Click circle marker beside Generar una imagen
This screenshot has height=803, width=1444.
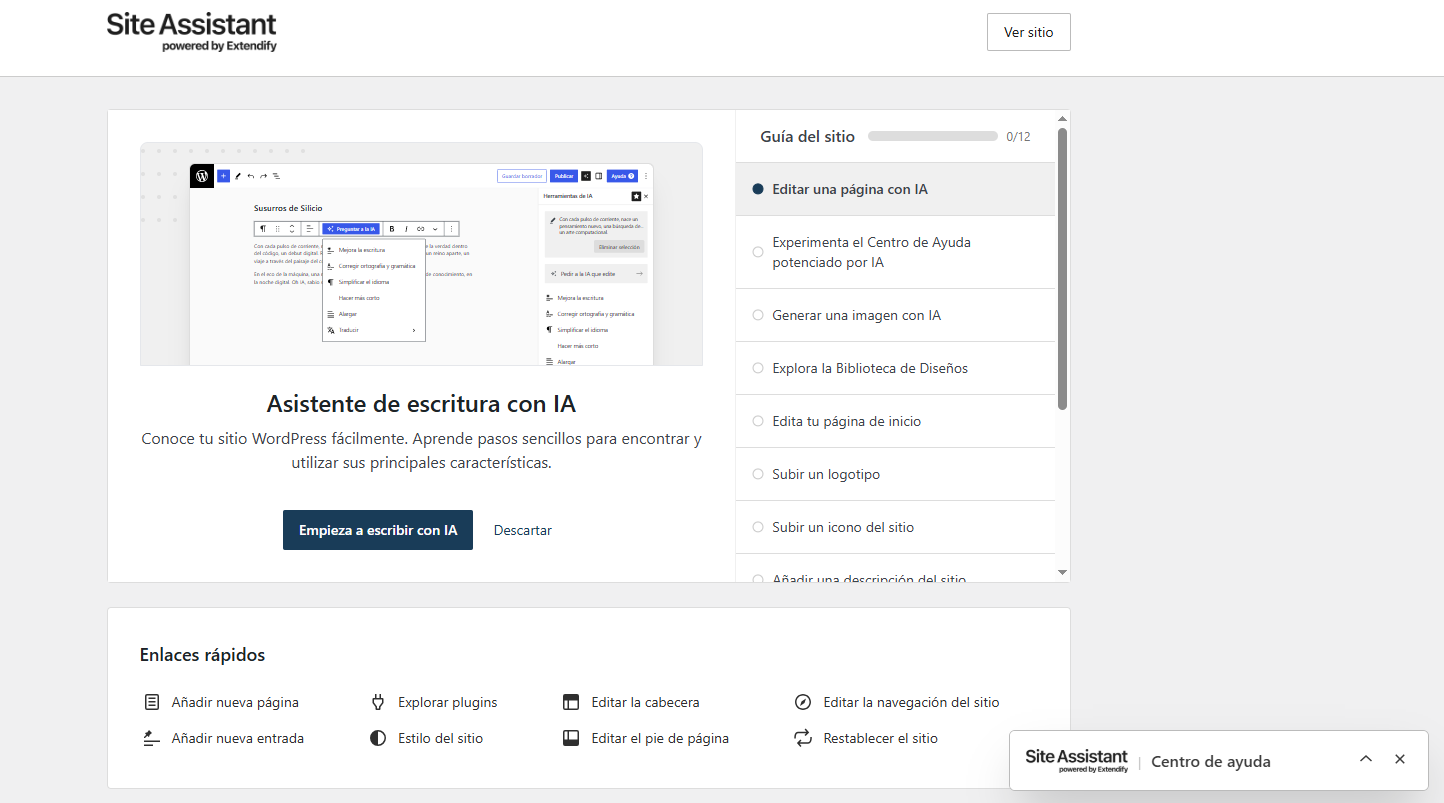tap(758, 315)
